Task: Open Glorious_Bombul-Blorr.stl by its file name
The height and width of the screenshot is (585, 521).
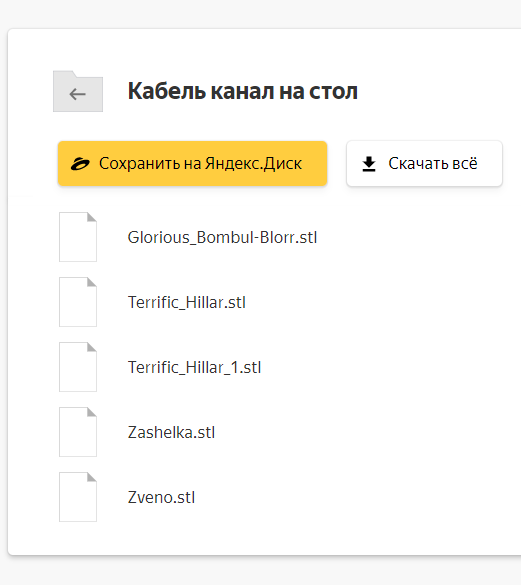Action: (222, 237)
